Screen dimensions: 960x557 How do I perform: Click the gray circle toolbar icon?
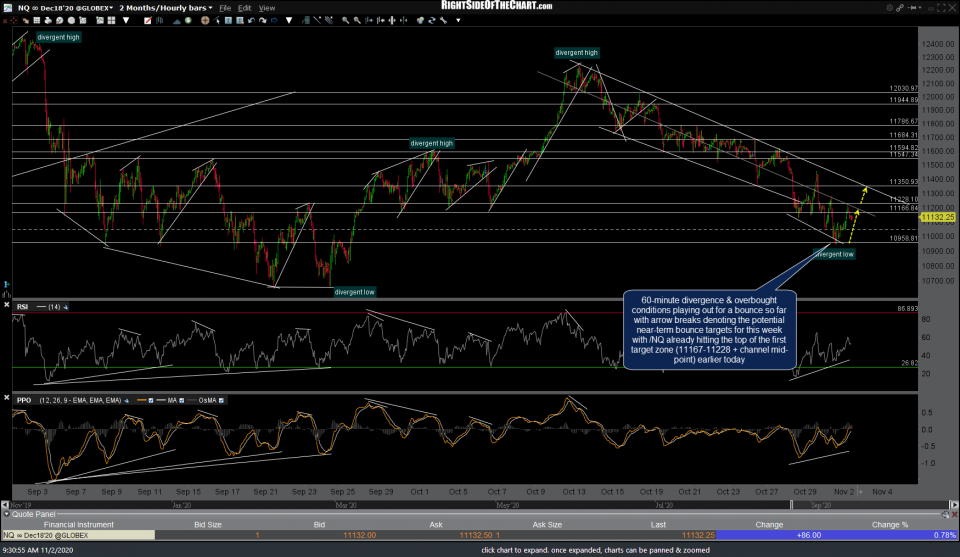click(71, 20)
